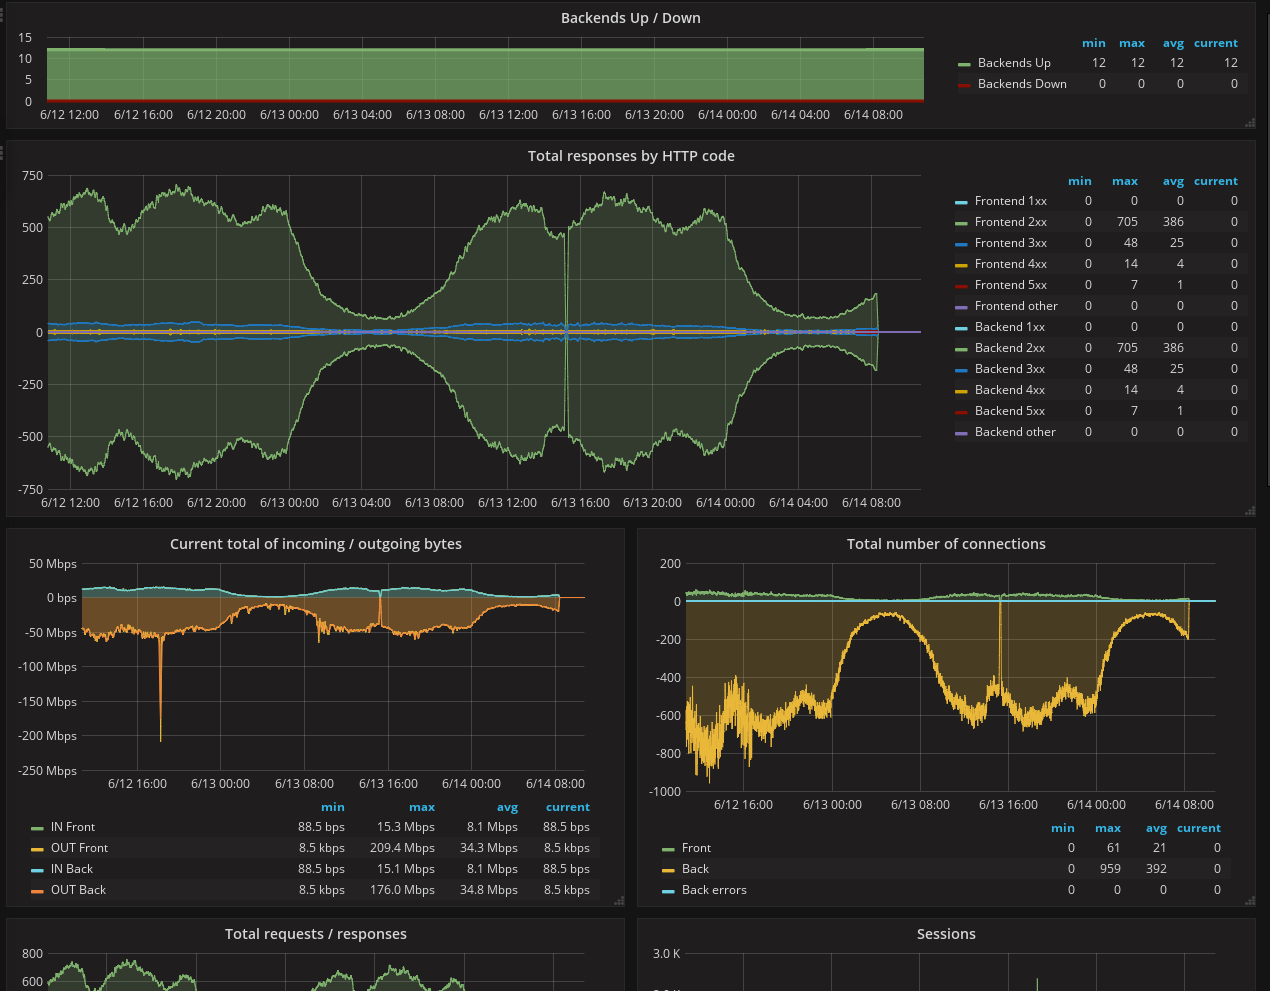Click the row menu handle left of HTTP code panel
Image resolution: width=1270 pixels, height=991 pixels.
tap(2, 153)
